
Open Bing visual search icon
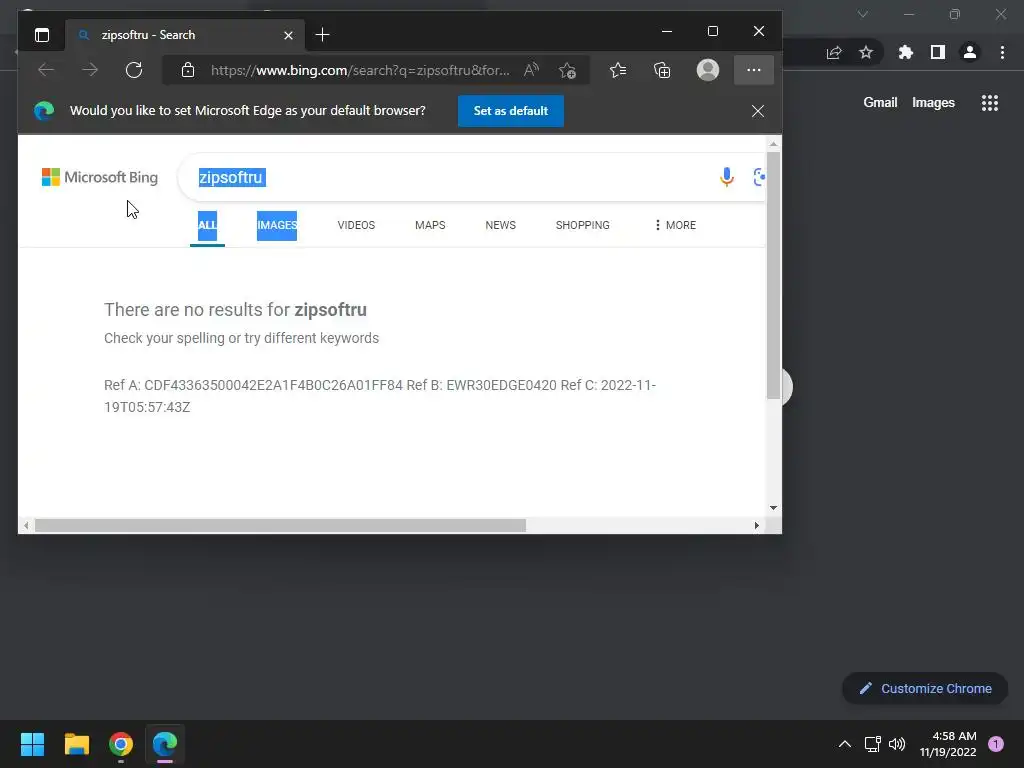click(759, 177)
